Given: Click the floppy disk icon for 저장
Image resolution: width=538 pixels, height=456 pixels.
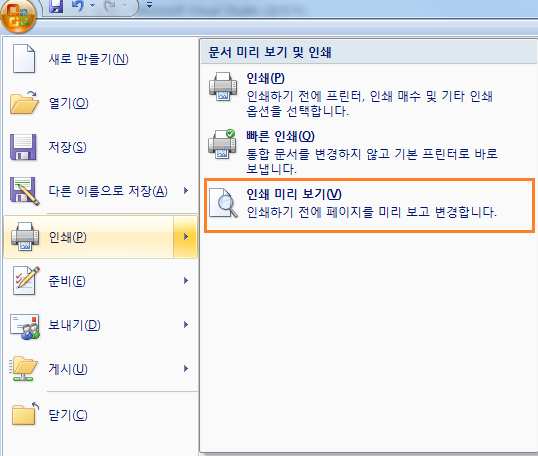Looking at the screenshot, I should tap(23, 147).
